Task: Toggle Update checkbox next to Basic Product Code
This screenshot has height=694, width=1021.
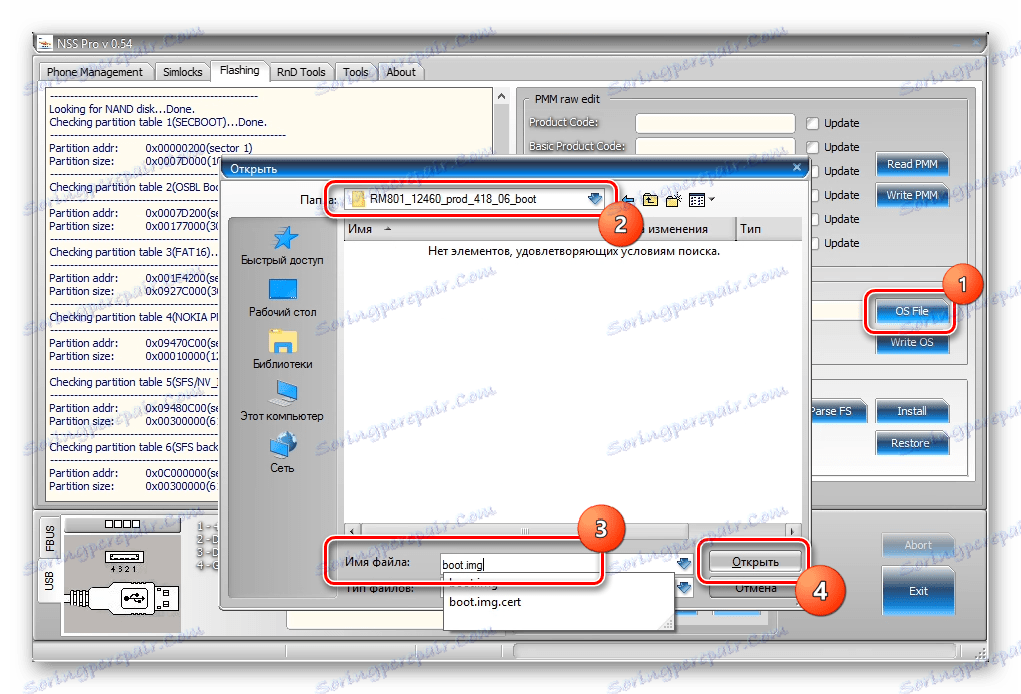Action: point(812,147)
